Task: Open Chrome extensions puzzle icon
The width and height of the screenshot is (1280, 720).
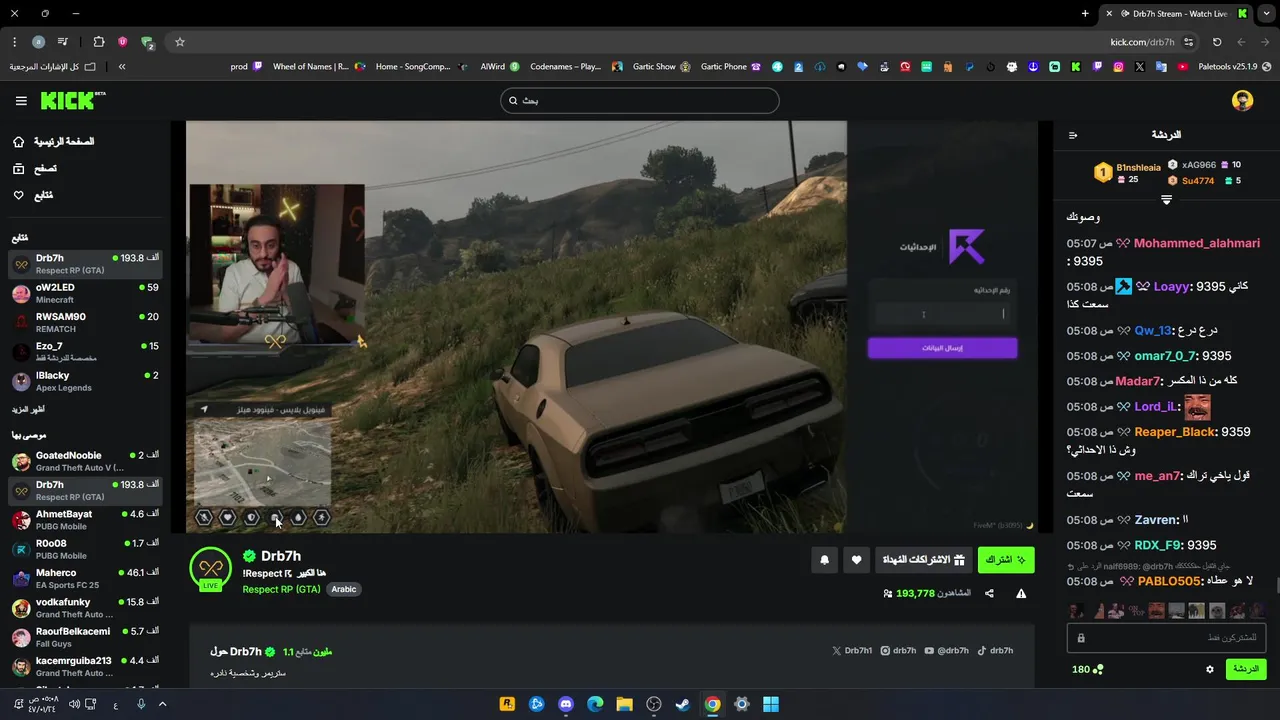Action: pos(98,42)
